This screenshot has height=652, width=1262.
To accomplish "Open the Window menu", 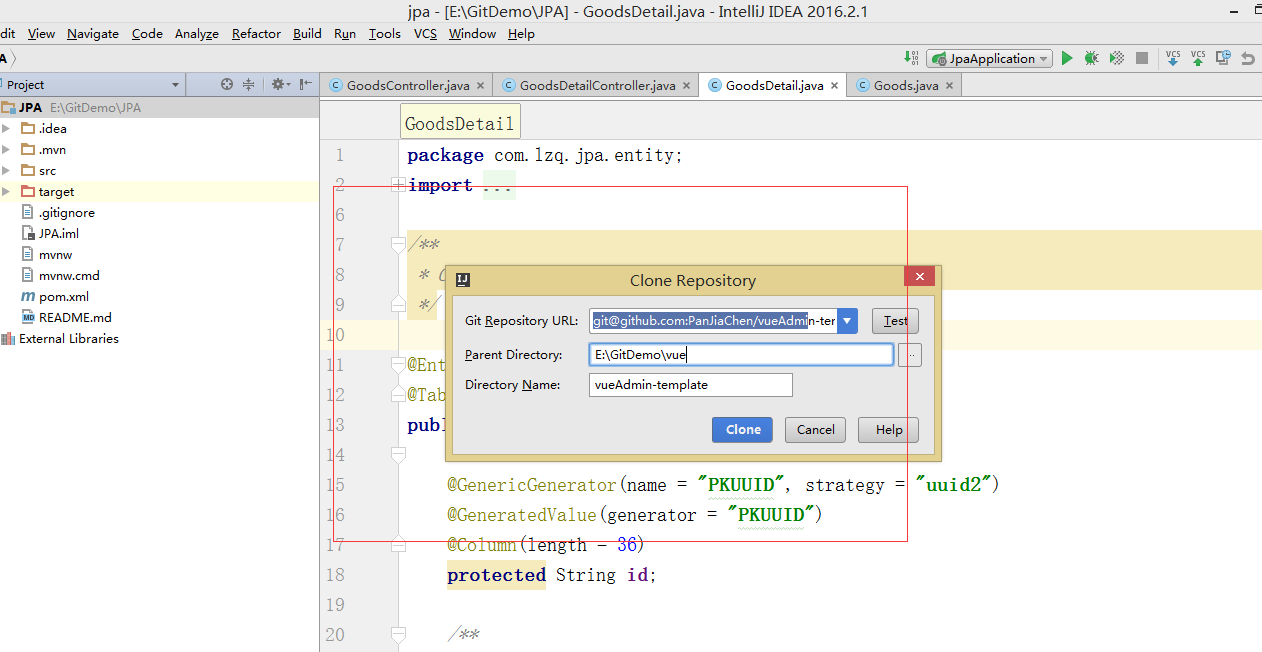I will [472, 33].
